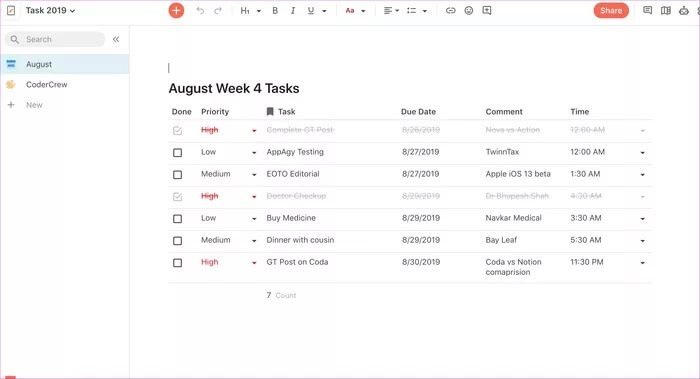
Task: Open the underline options dropdown arrow
Action: tap(324, 11)
